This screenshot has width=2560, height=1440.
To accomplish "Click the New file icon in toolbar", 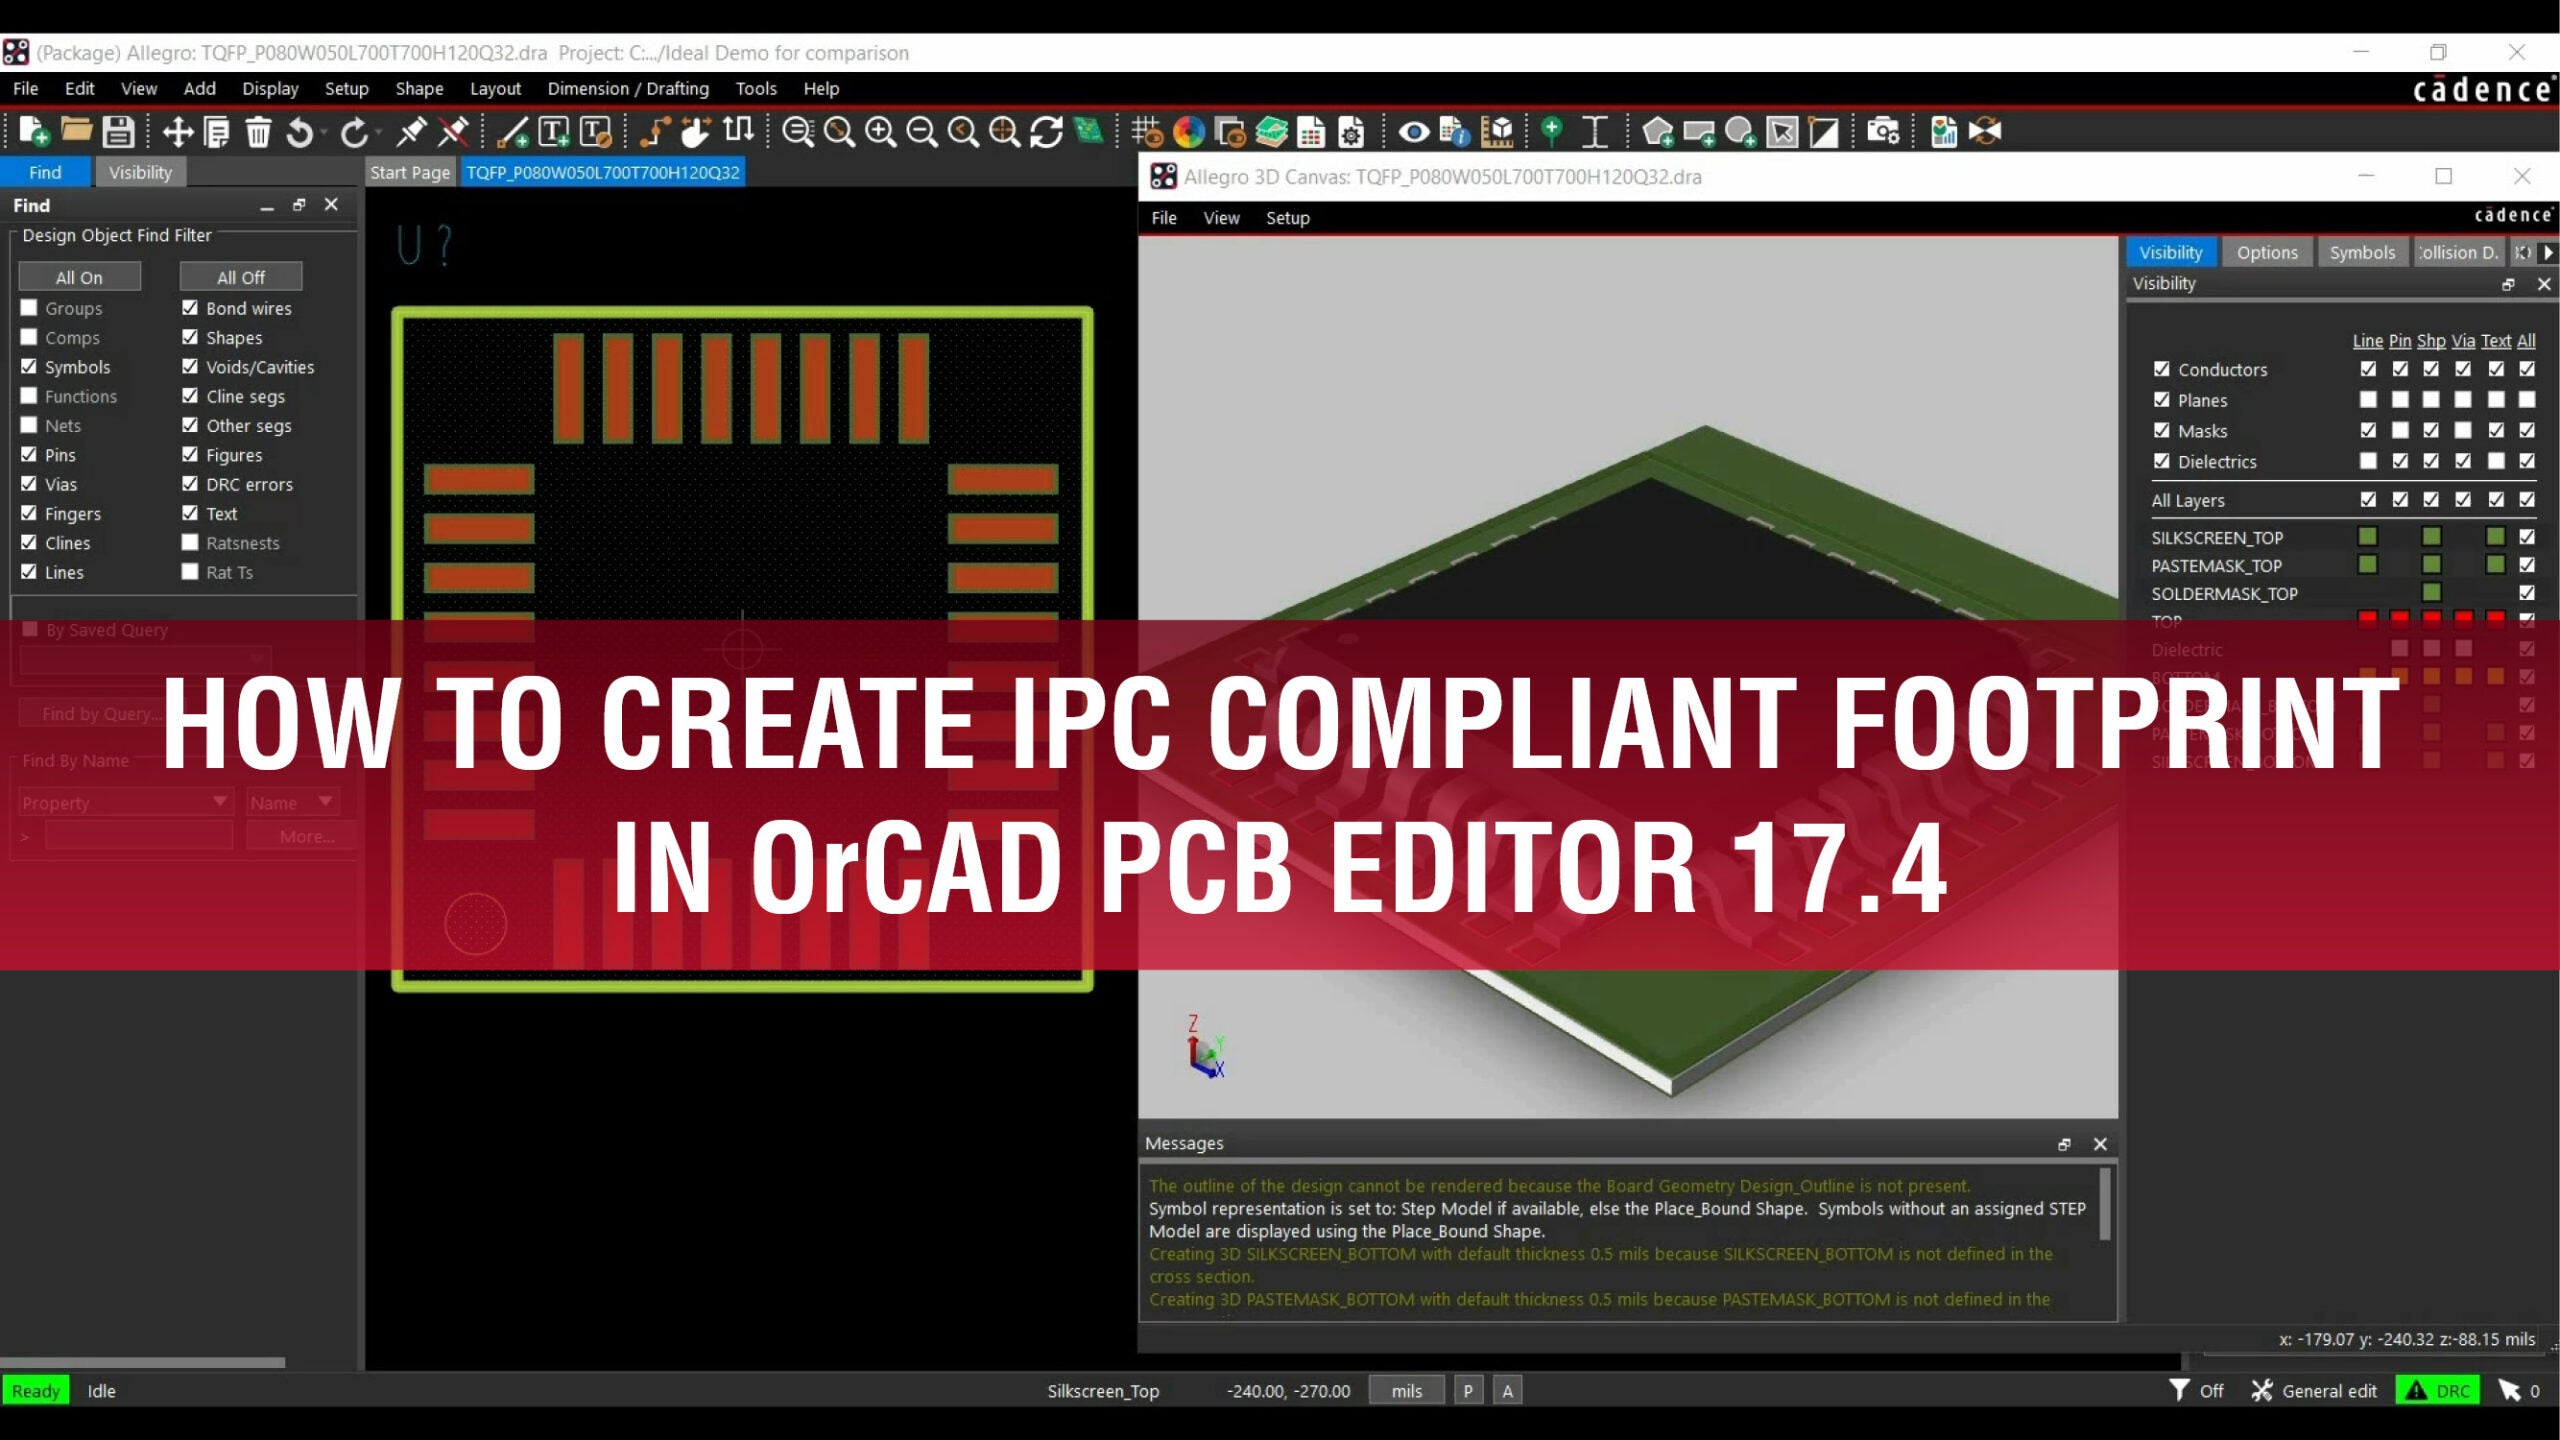I will (x=34, y=131).
